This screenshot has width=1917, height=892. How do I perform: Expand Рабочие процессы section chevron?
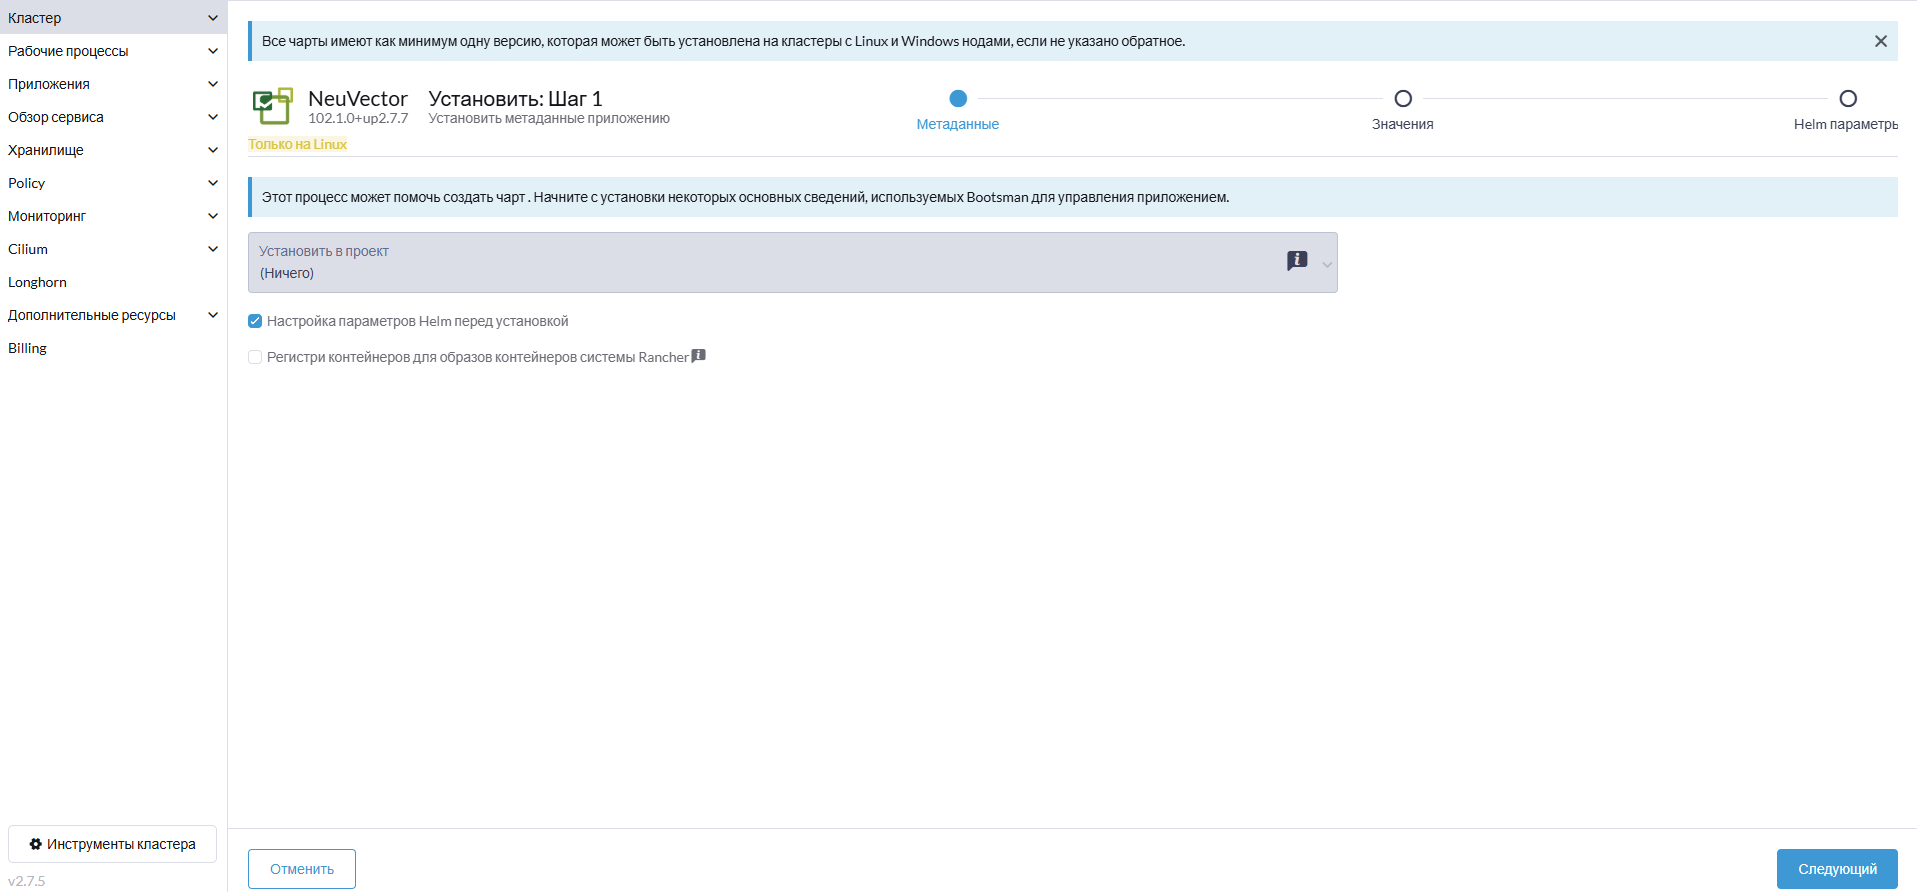pos(212,51)
